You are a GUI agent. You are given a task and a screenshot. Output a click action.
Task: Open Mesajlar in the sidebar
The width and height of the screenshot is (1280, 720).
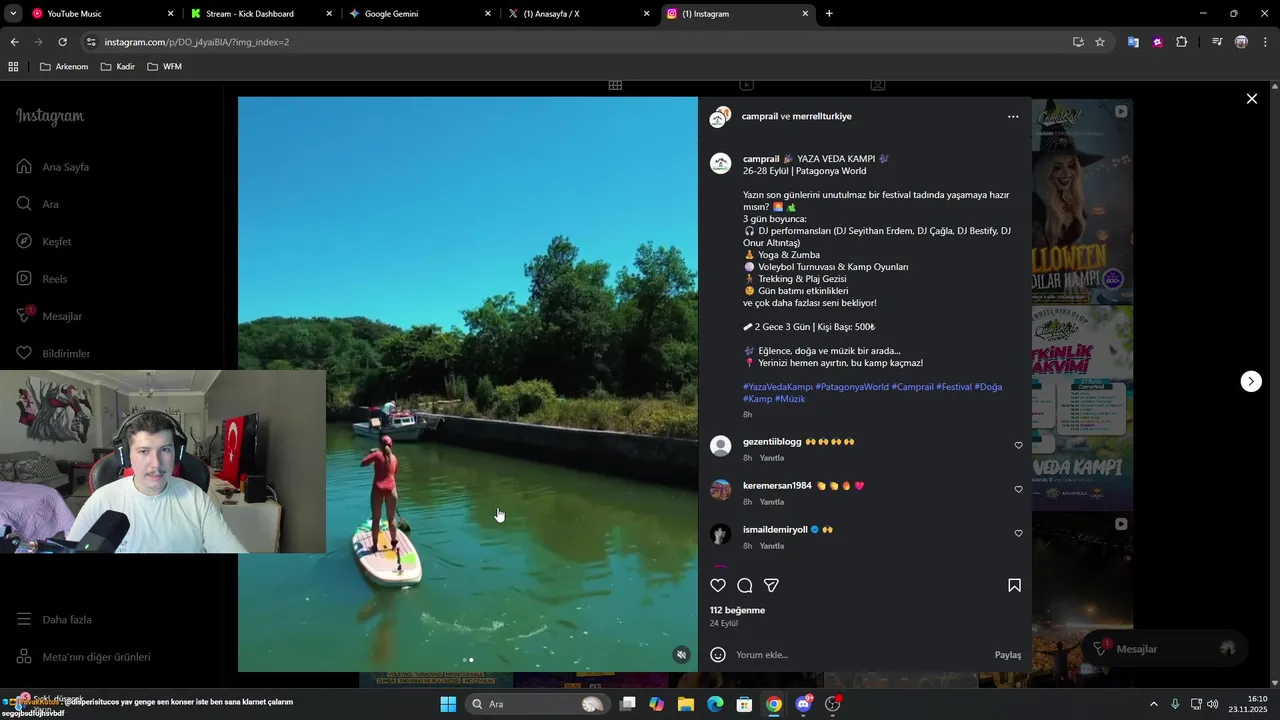[49, 316]
